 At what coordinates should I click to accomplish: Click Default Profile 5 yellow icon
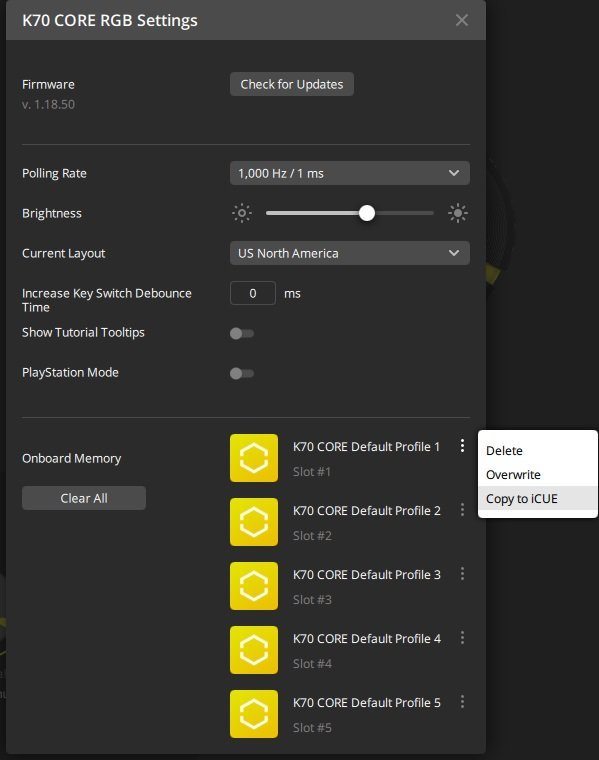click(254, 714)
